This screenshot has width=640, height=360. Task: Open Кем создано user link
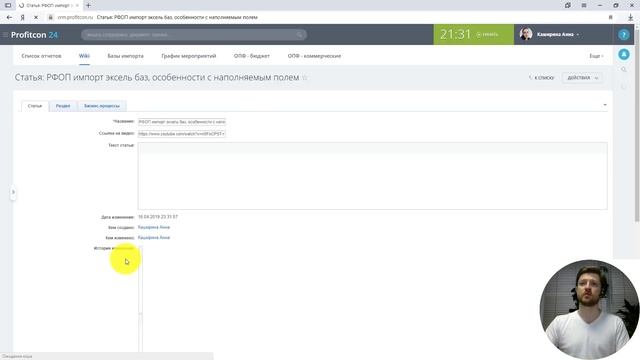tap(154, 227)
